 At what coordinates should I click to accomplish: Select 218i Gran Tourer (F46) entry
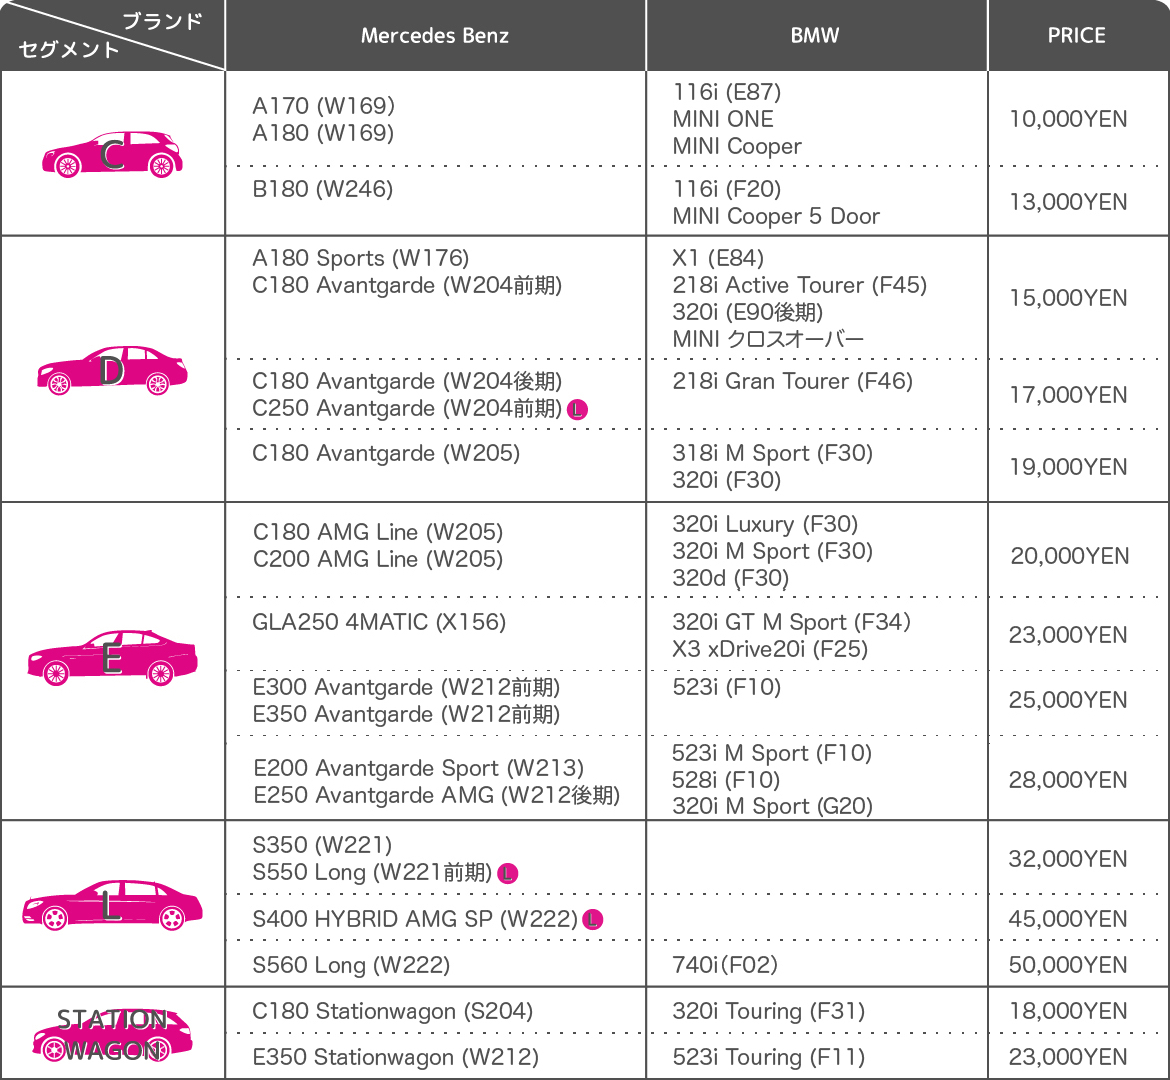click(x=792, y=381)
